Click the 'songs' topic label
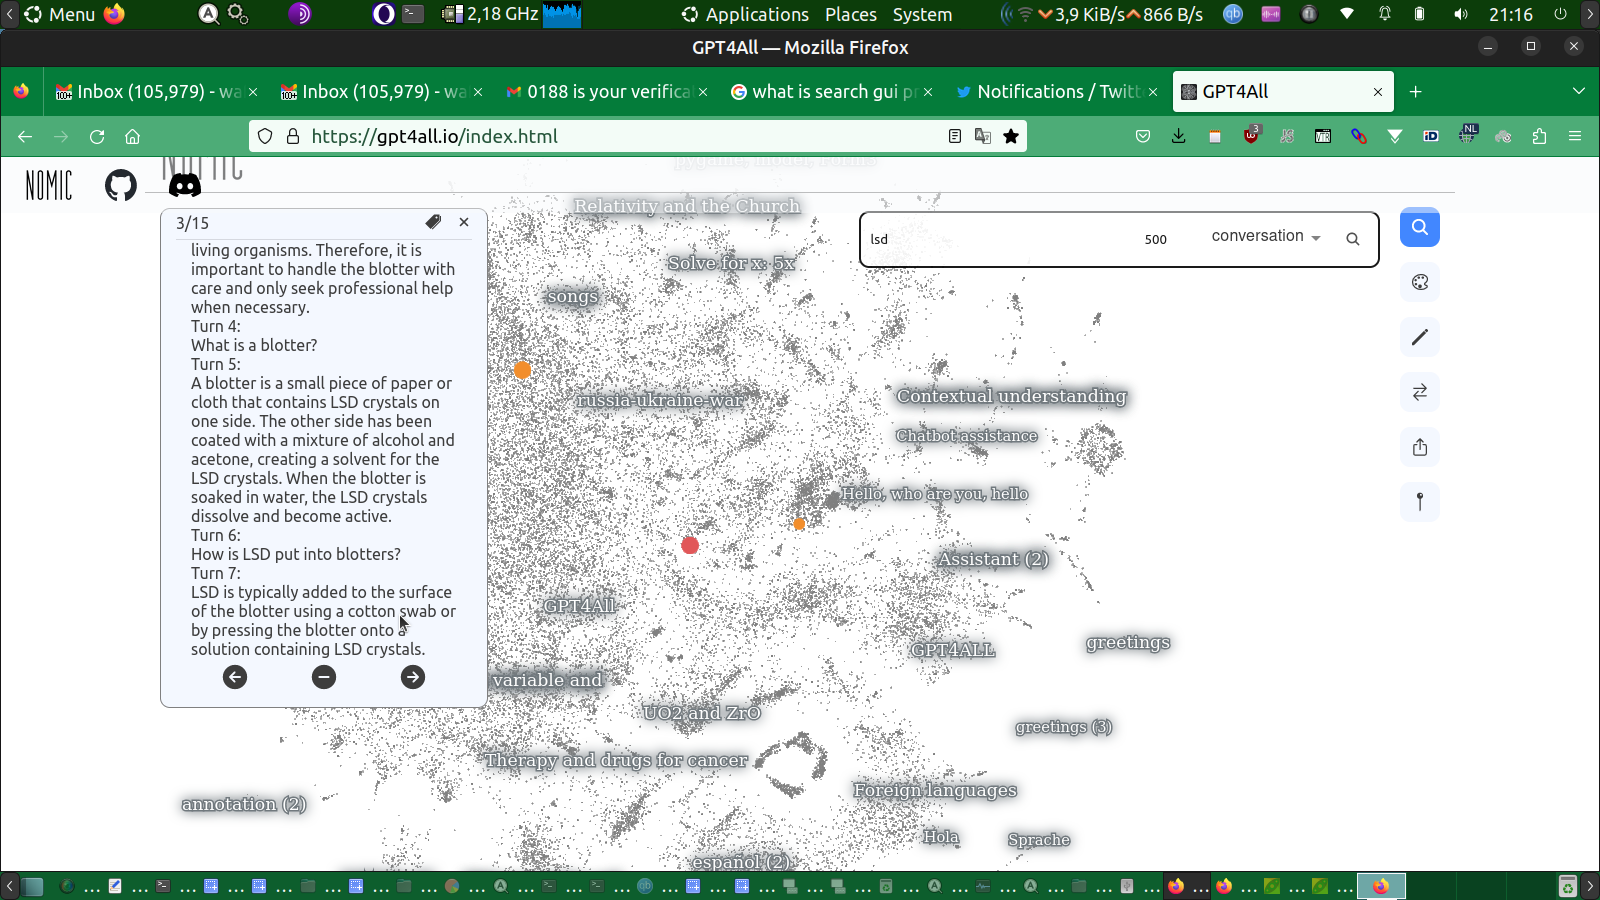 click(x=573, y=296)
